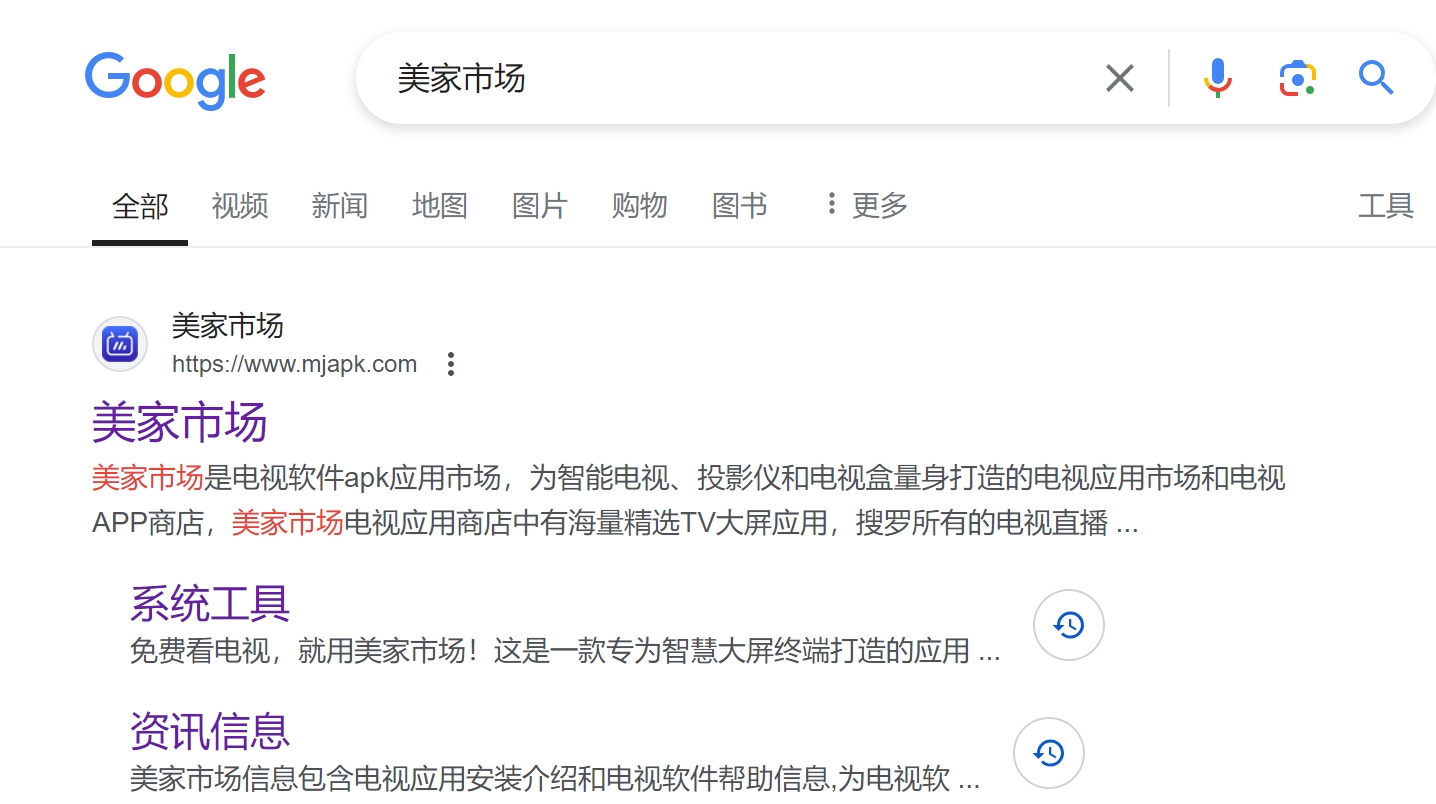
Task: Select the 全部 results tab
Action: 140,206
